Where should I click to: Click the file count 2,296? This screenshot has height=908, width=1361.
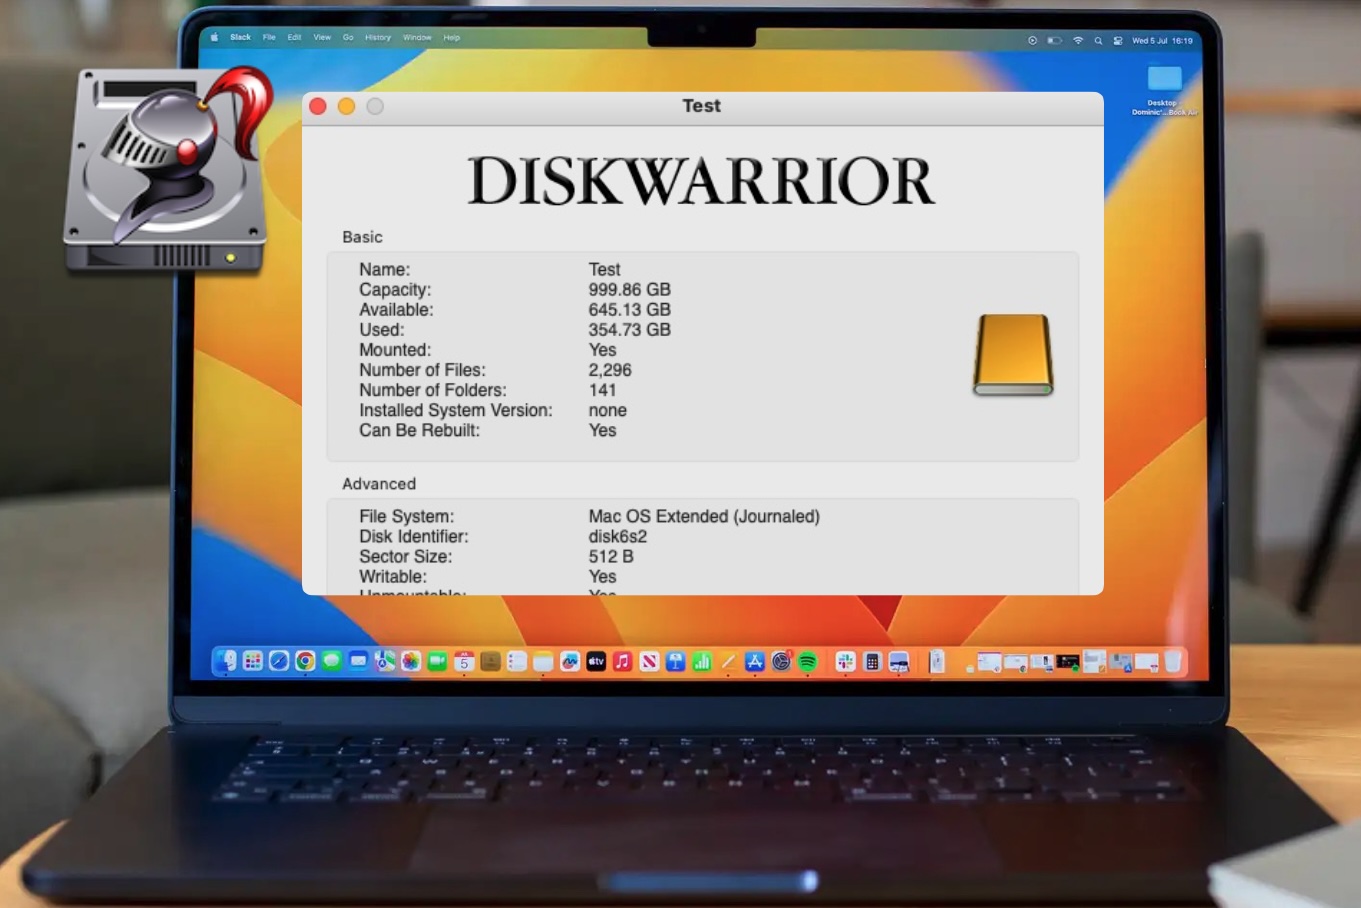[610, 370]
